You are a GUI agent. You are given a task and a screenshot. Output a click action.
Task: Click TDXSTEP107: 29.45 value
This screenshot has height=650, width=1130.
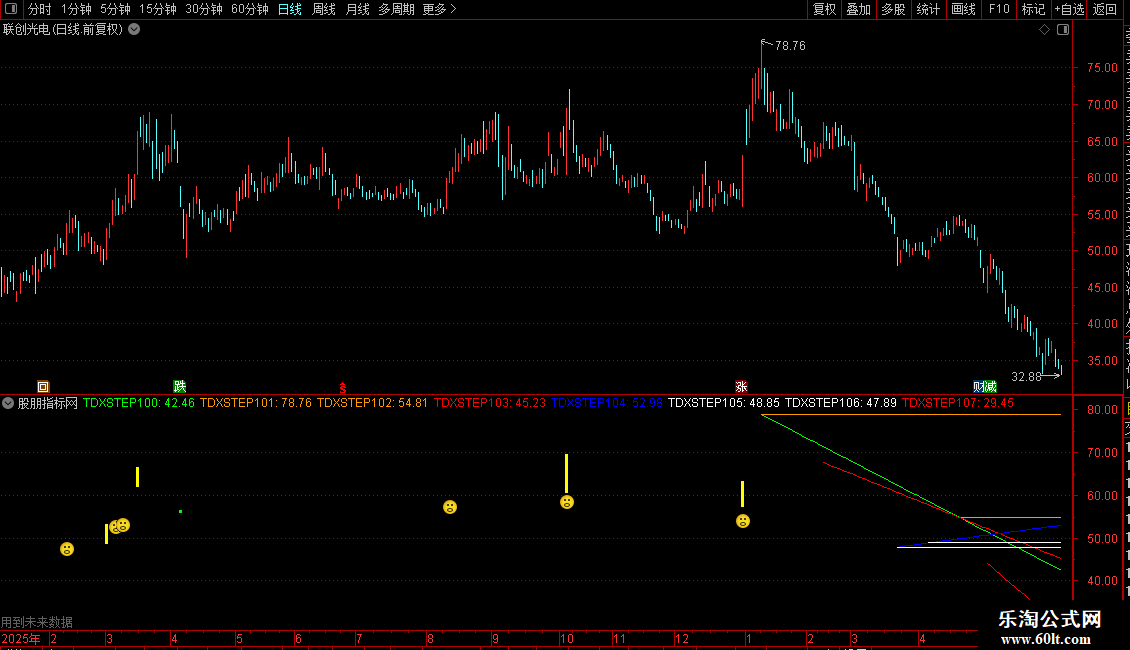click(x=958, y=403)
